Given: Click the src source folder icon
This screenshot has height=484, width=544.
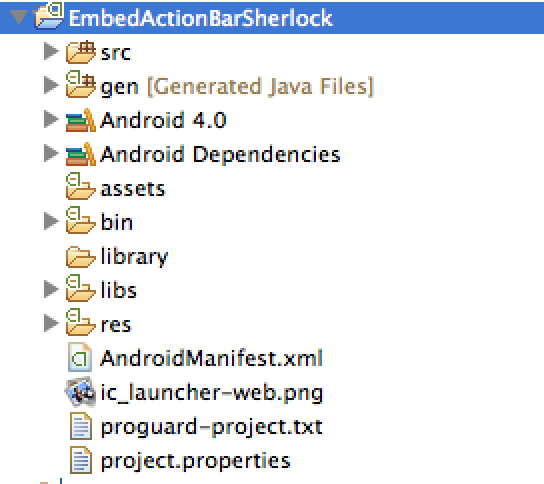Looking at the screenshot, I should click(x=80, y=52).
